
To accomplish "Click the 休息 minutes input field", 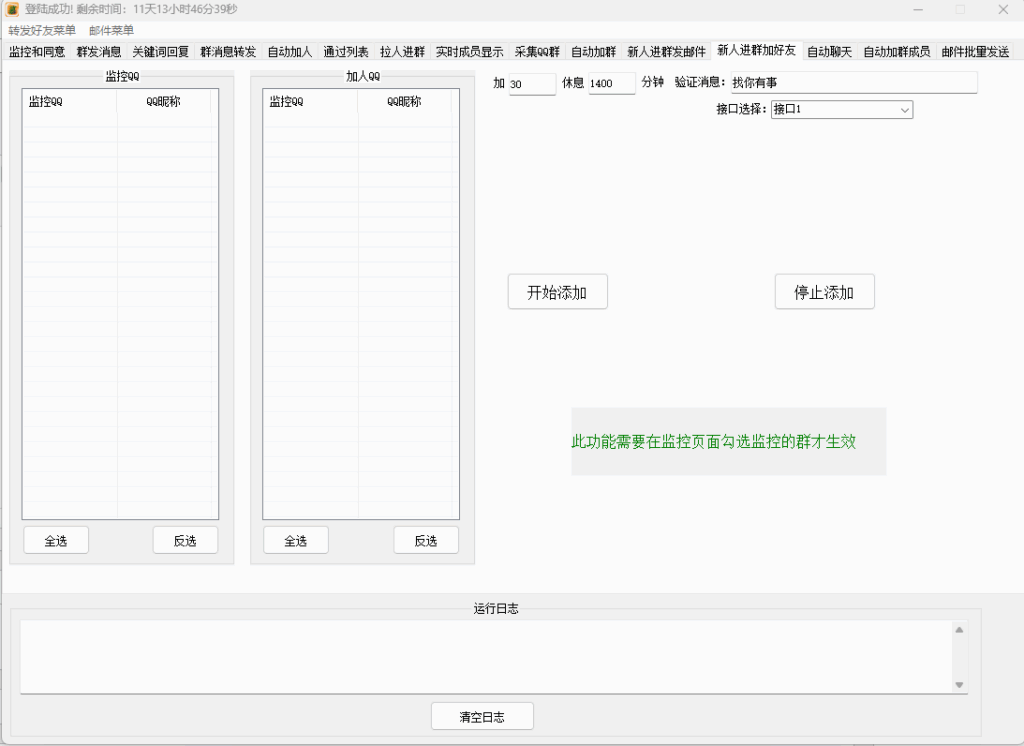I will (612, 83).
